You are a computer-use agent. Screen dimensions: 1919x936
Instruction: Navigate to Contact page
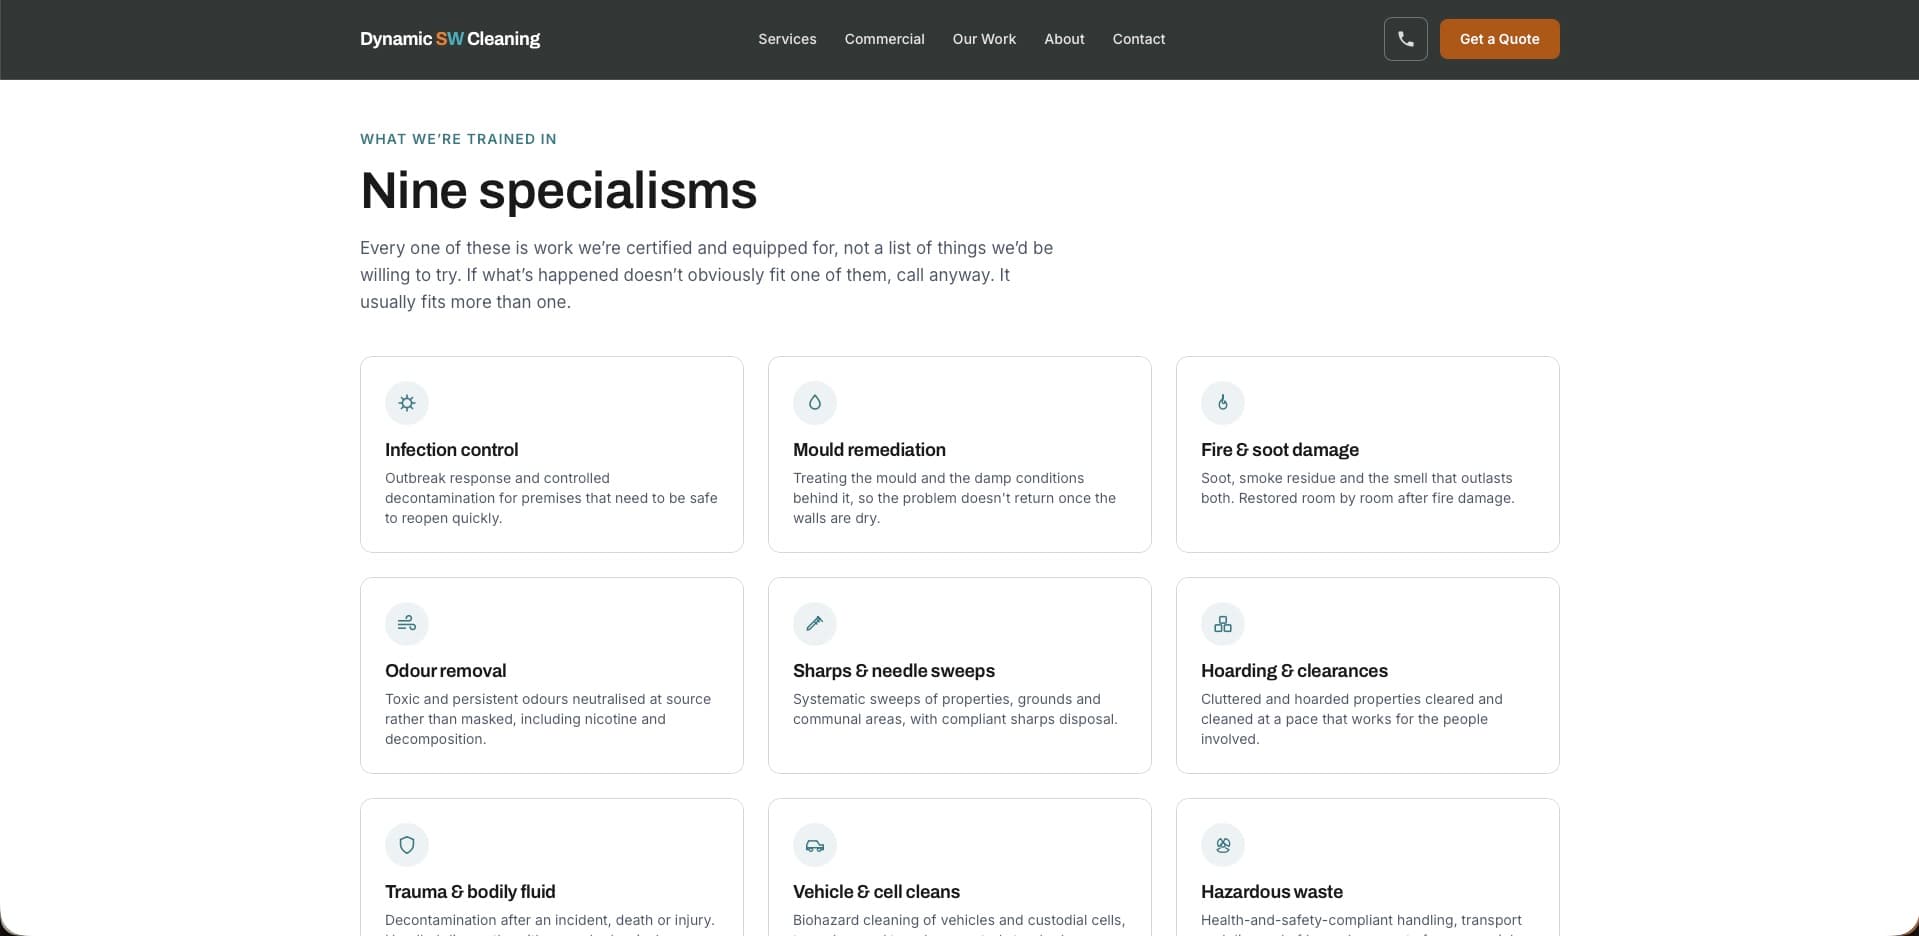(1139, 39)
